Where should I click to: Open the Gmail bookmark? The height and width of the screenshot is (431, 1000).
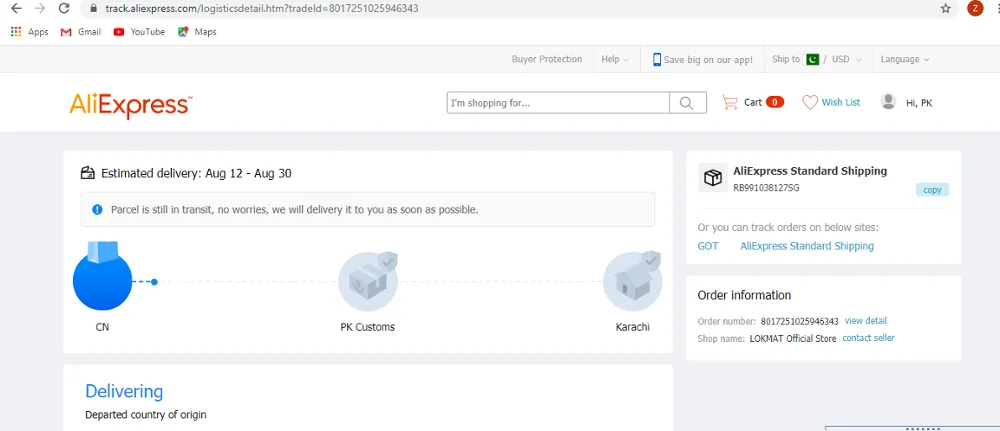click(80, 32)
